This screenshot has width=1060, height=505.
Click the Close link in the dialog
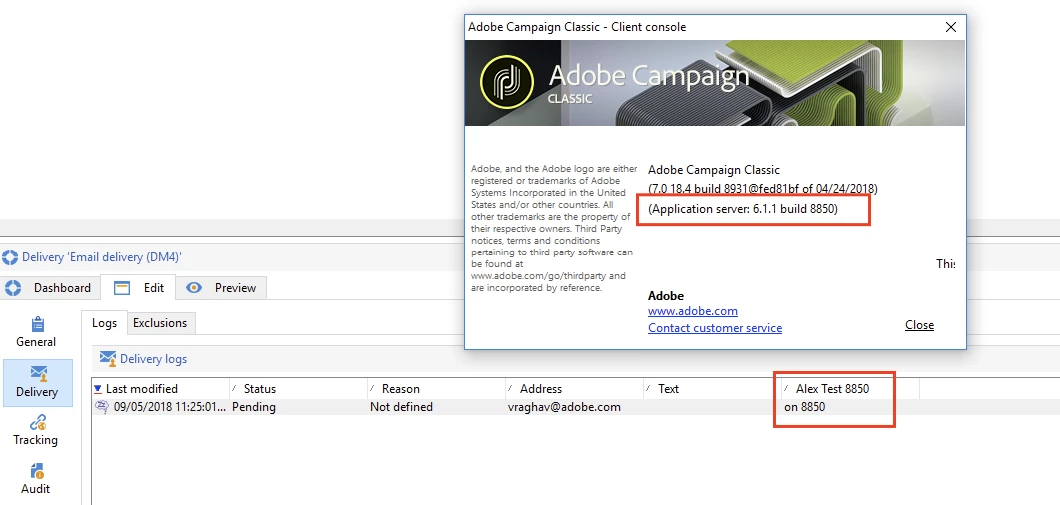coord(919,325)
